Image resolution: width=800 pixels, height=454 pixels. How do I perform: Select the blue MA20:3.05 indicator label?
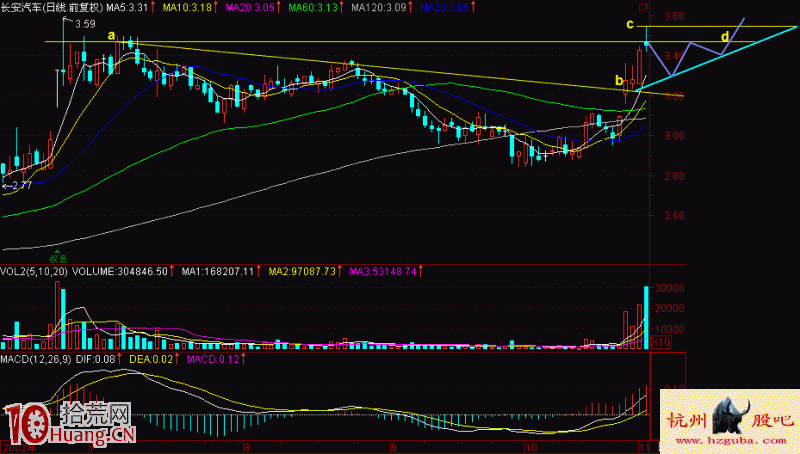tap(444, 8)
